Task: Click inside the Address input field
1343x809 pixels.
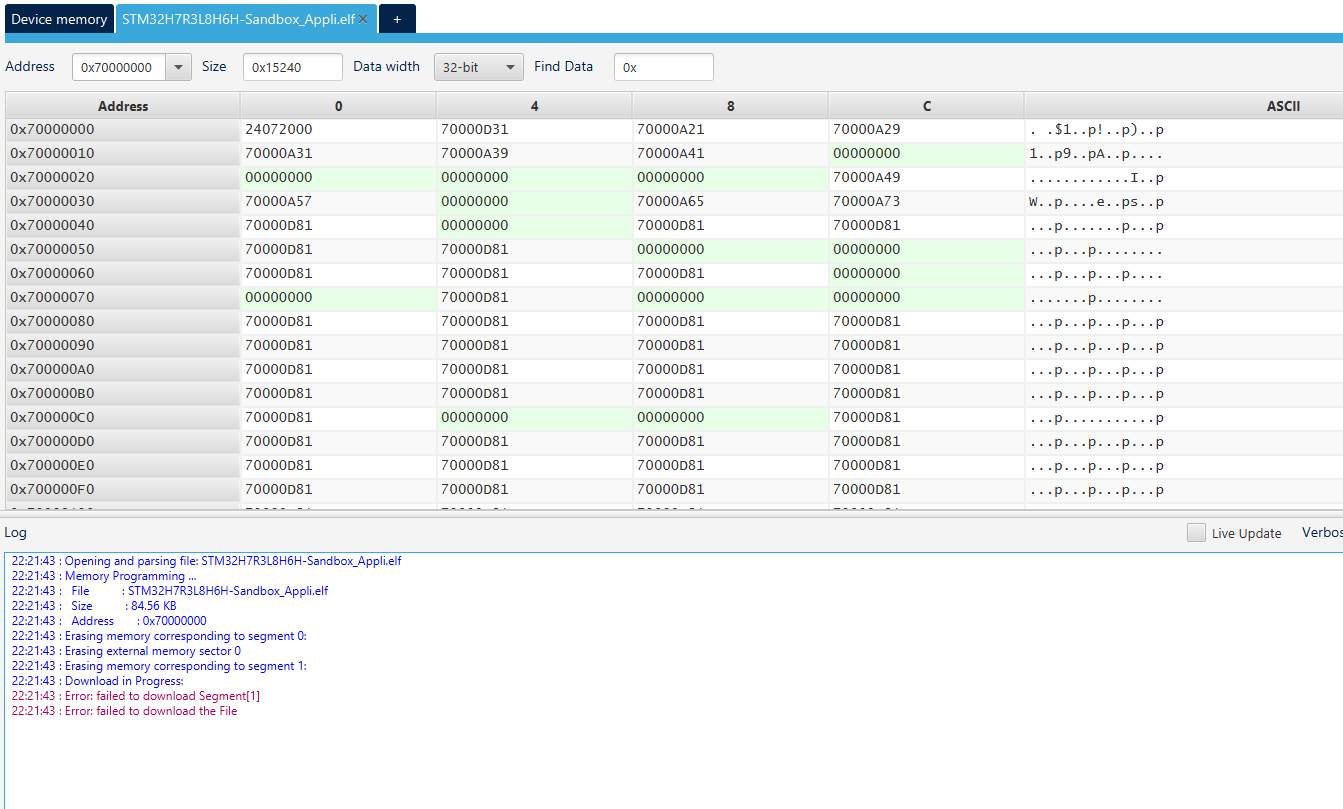Action: click(x=120, y=66)
